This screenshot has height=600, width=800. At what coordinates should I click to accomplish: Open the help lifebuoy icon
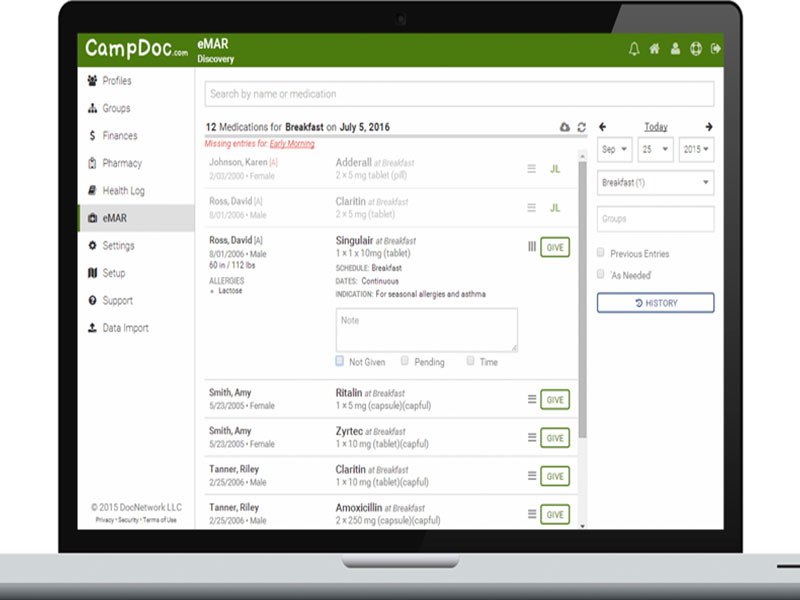pyautogui.click(x=695, y=49)
